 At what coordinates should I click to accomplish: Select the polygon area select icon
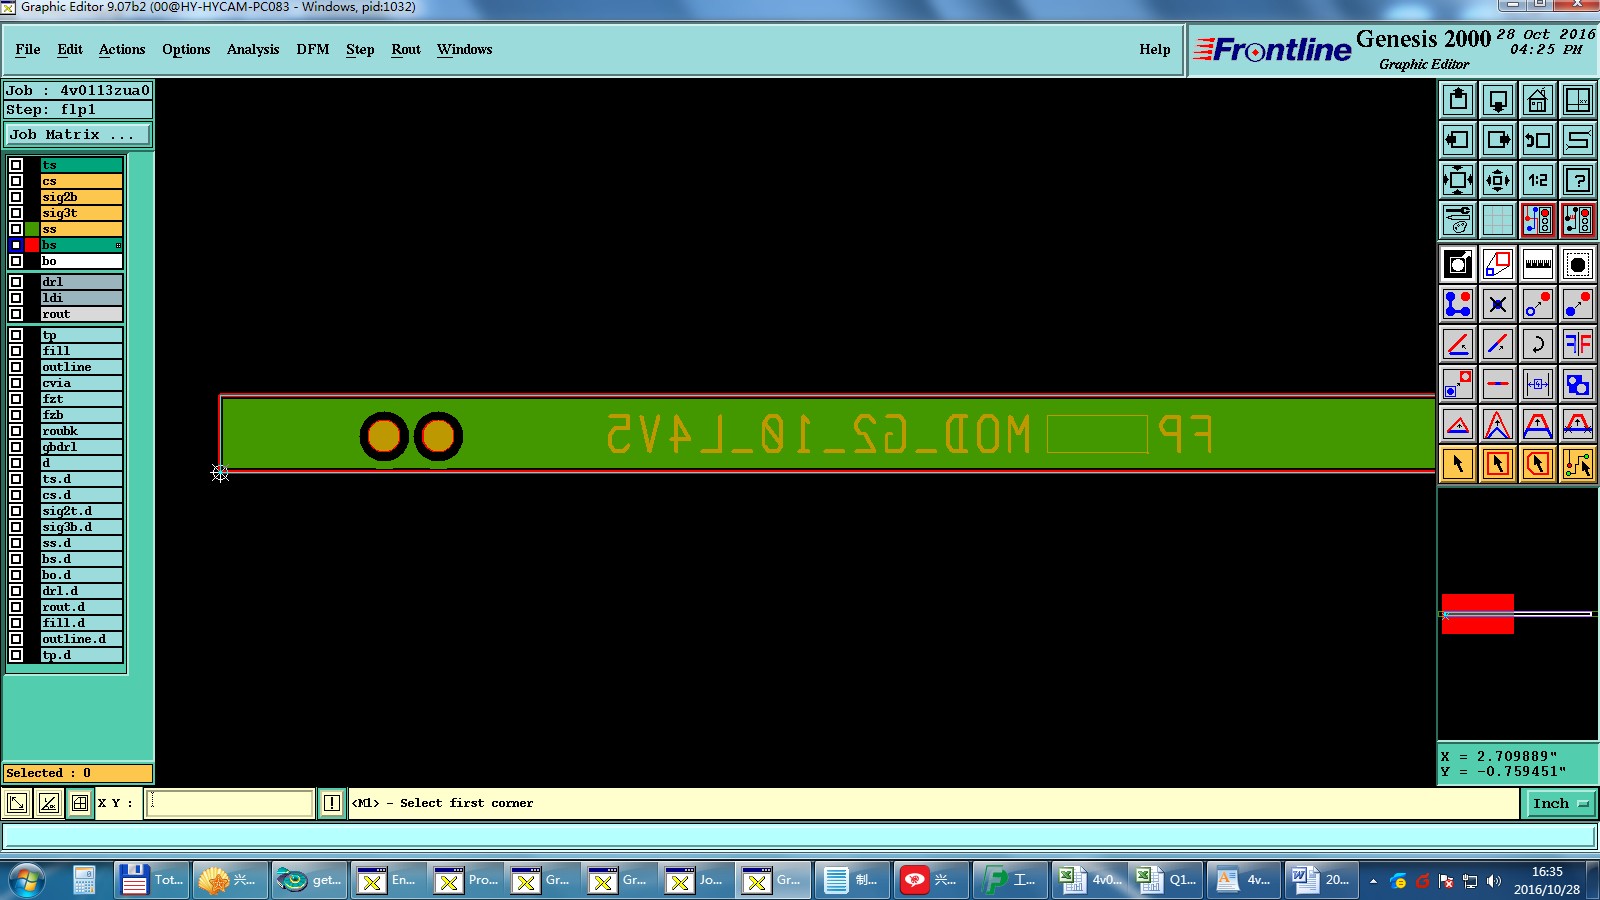click(x=1538, y=464)
